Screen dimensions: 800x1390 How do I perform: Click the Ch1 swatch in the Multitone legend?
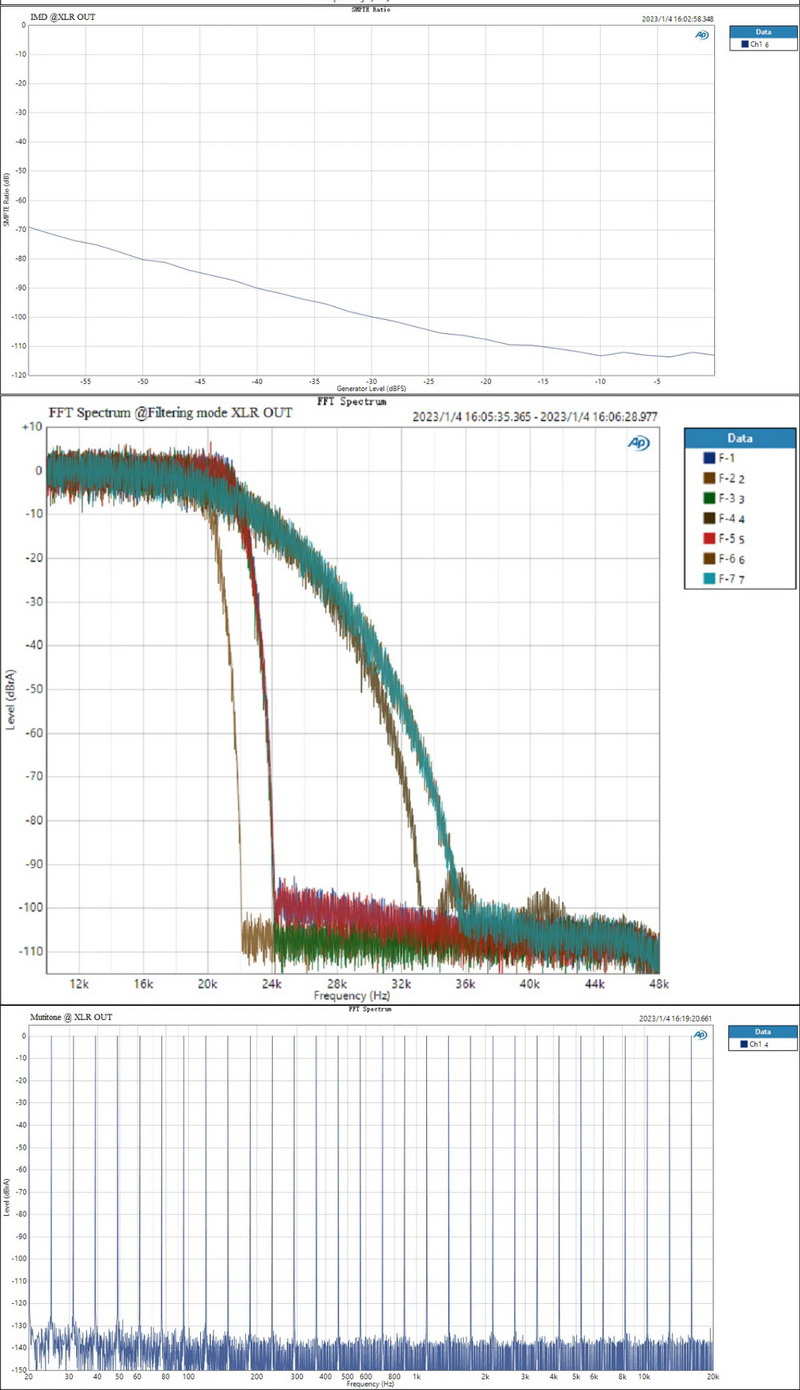point(744,1045)
